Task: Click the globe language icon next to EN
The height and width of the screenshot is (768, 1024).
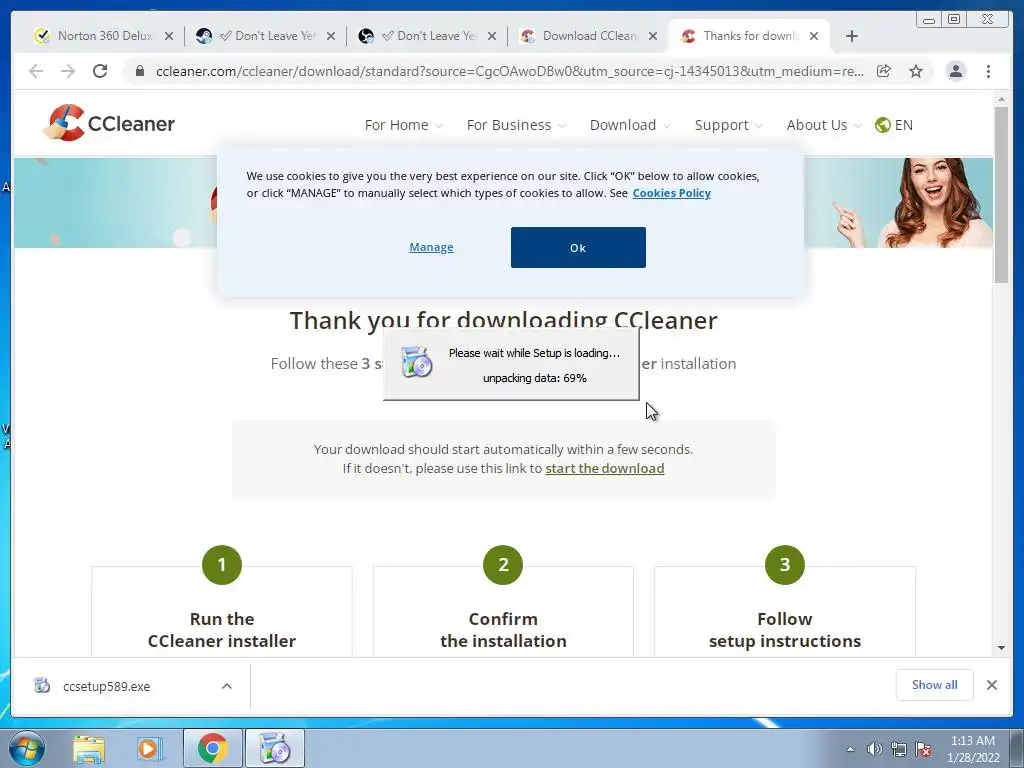Action: [x=882, y=125]
